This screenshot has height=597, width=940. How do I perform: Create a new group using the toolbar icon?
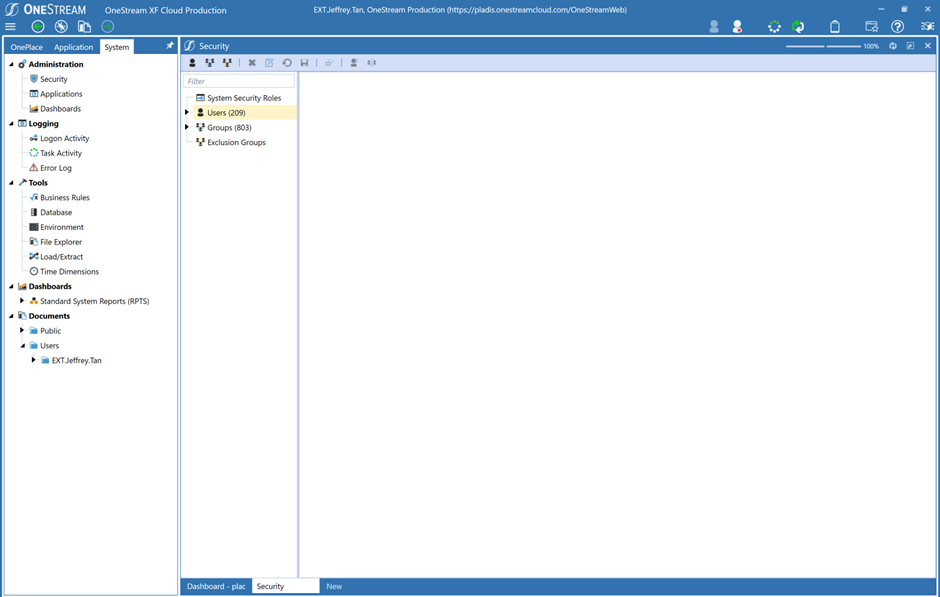(x=208, y=62)
